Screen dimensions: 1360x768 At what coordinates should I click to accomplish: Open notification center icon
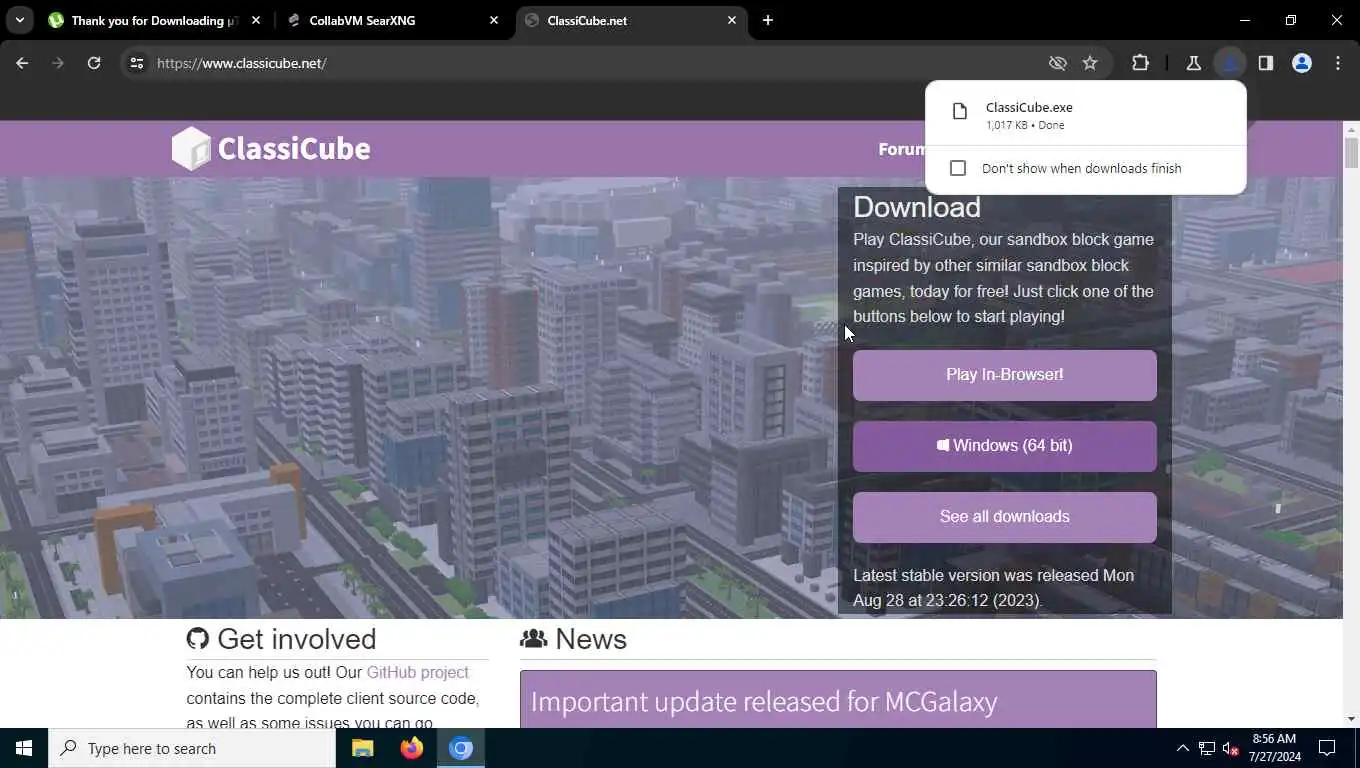coord(1327,748)
